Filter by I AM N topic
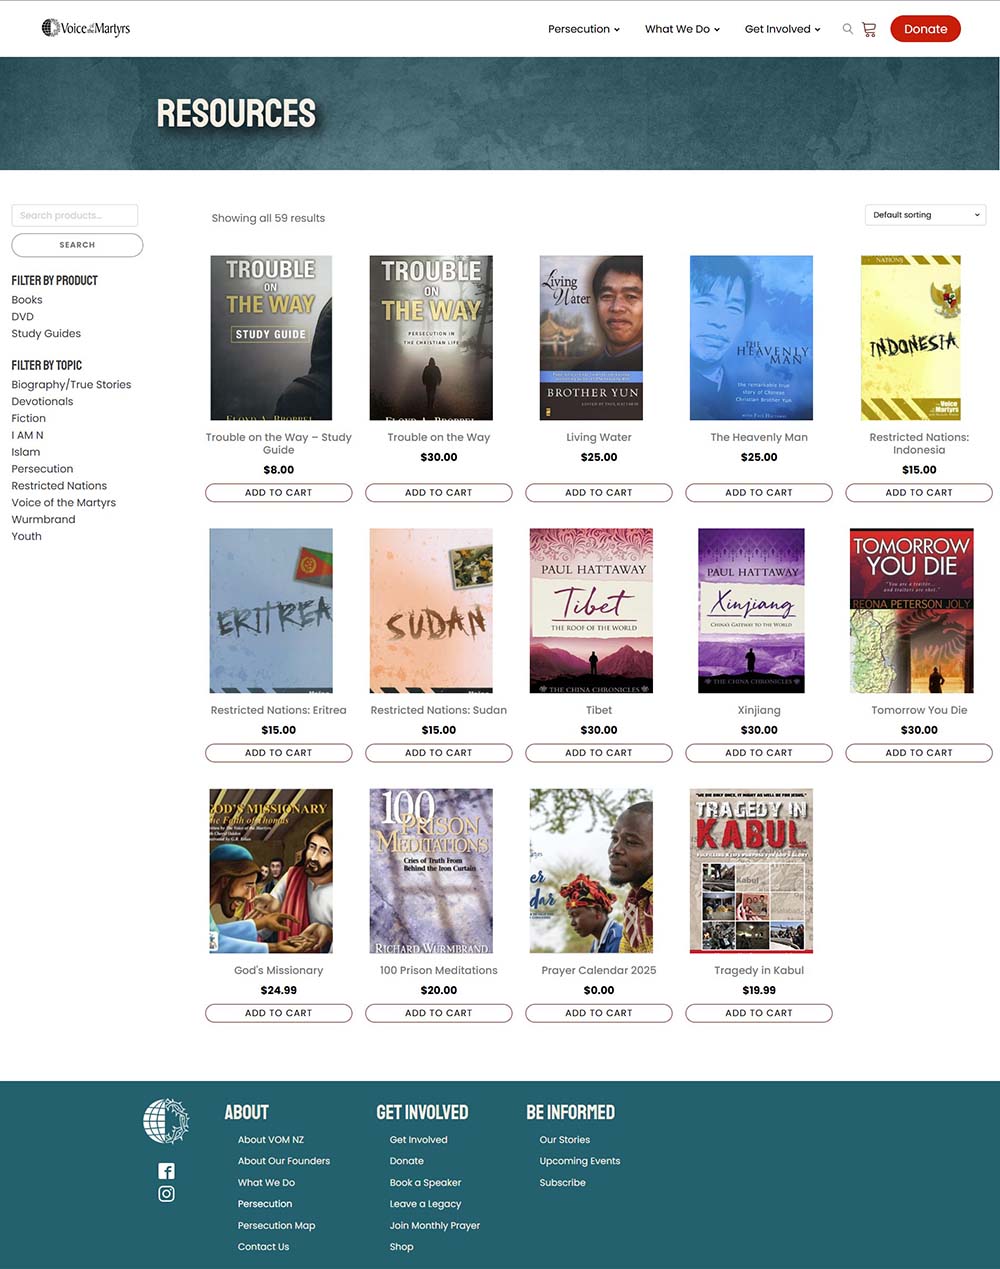The image size is (1000, 1269). (x=27, y=436)
